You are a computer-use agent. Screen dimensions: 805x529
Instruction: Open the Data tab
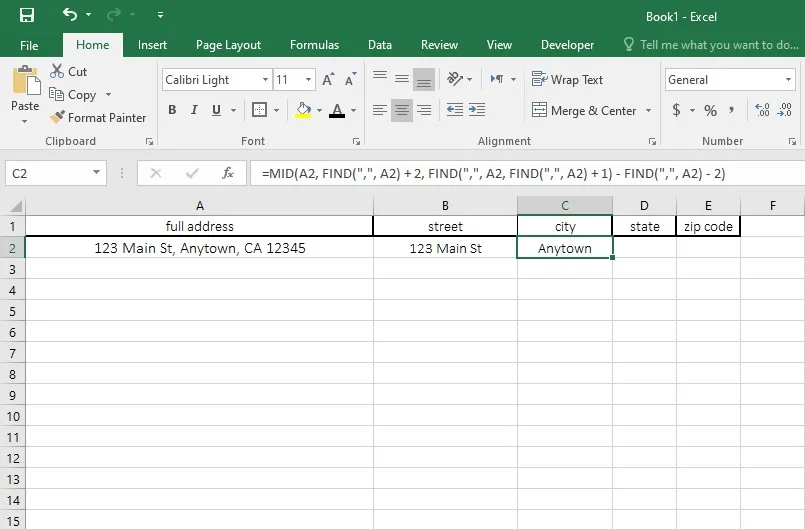pyautogui.click(x=380, y=45)
